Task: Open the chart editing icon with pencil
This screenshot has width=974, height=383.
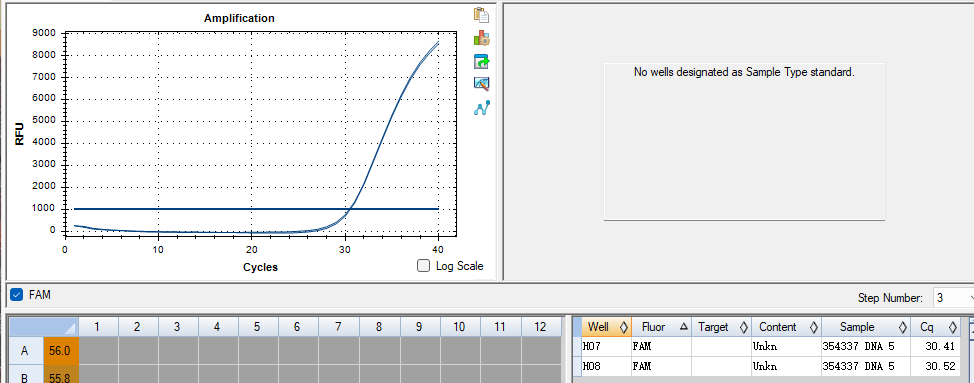Action: click(481, 84)
